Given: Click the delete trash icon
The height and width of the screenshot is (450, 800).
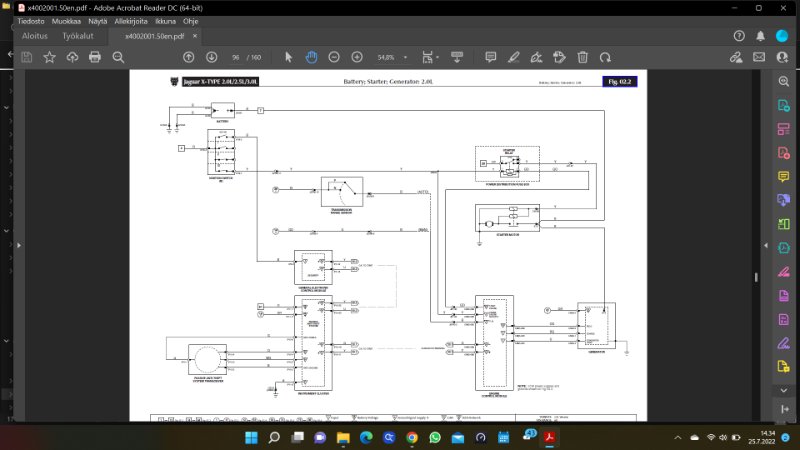Looking at the screenshot, I should tap(583, 57).
